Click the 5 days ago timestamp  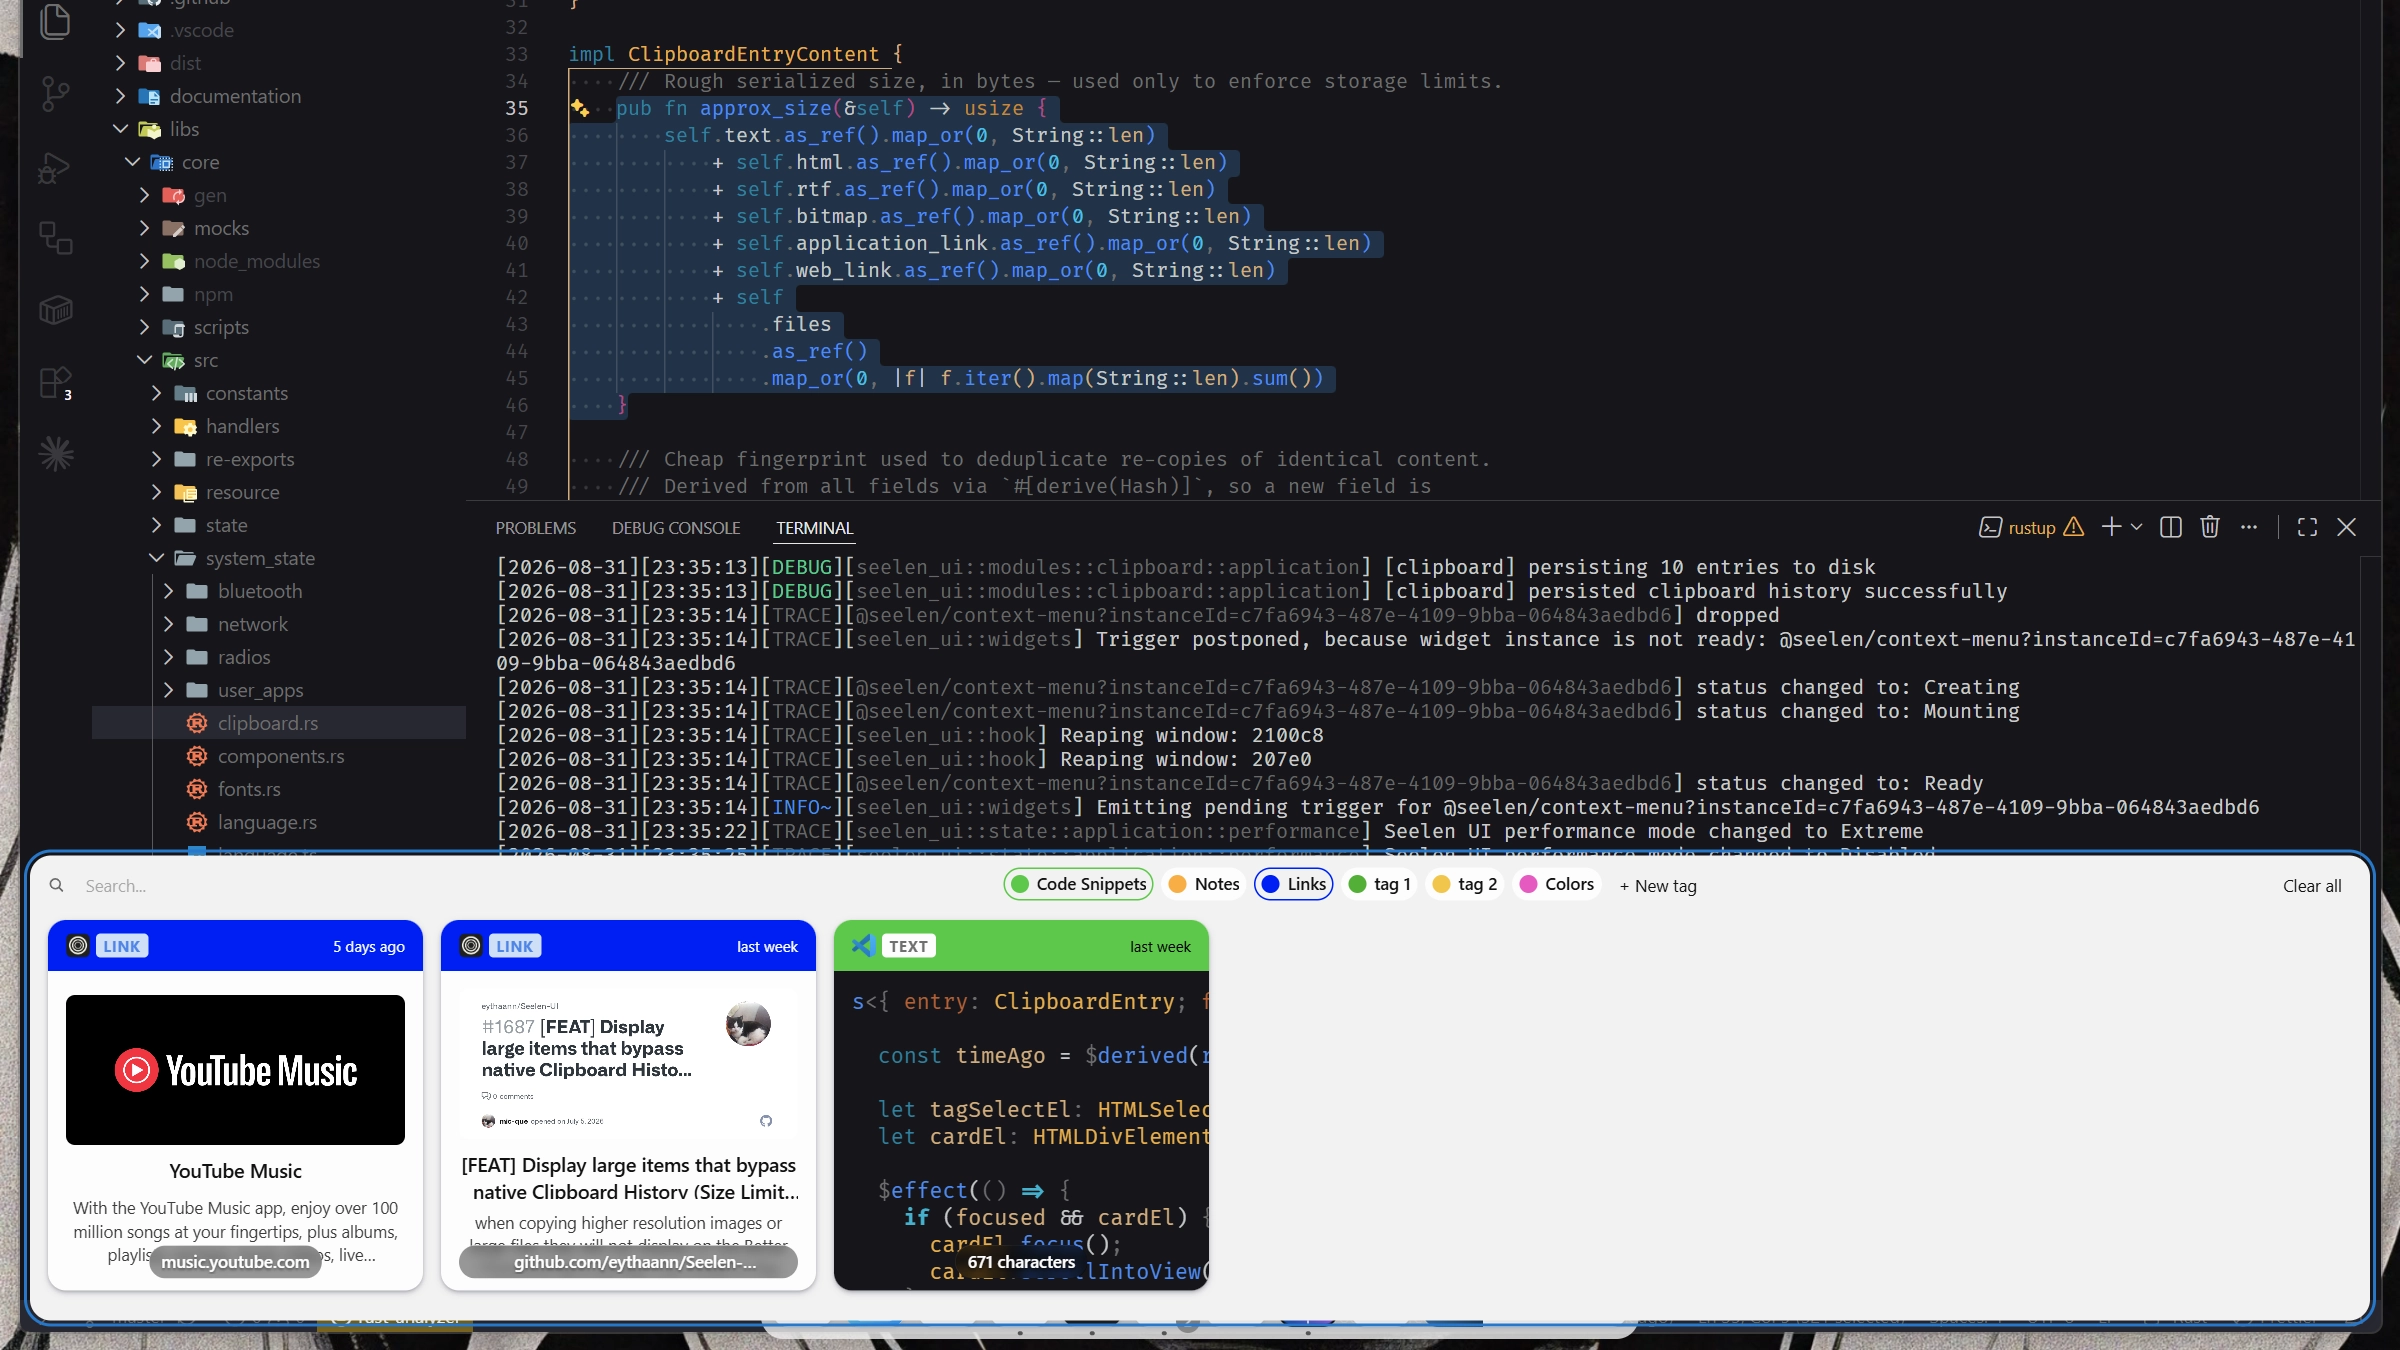(369, 946)
